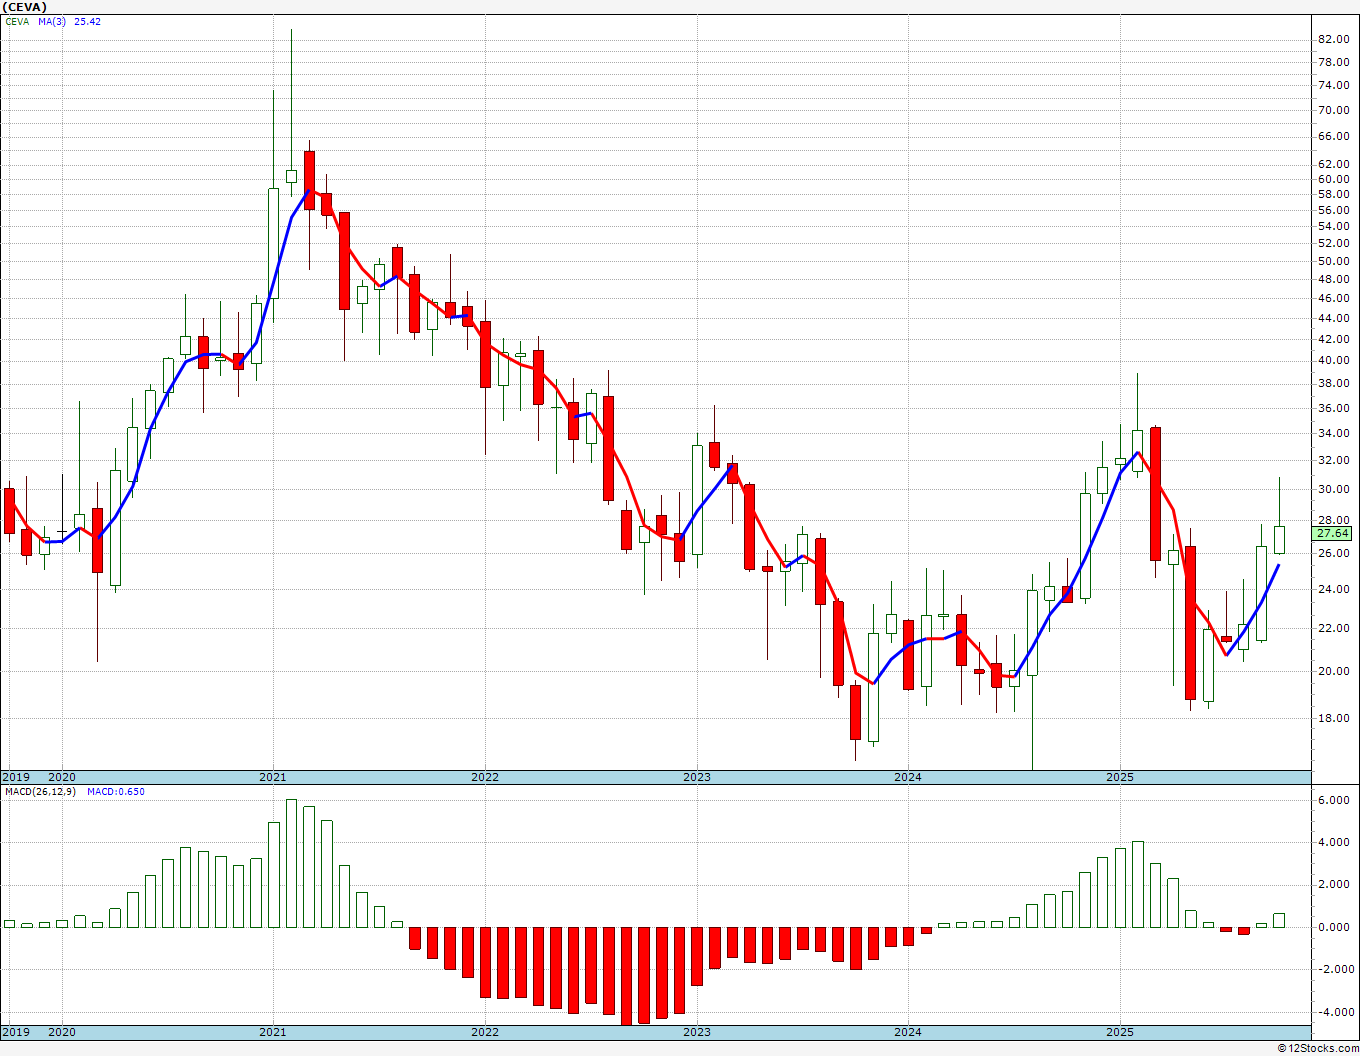Click the 52.00 price axis label
Screen dimensions: 1360x1056
pyautogui.click(x=1334, y=243)
